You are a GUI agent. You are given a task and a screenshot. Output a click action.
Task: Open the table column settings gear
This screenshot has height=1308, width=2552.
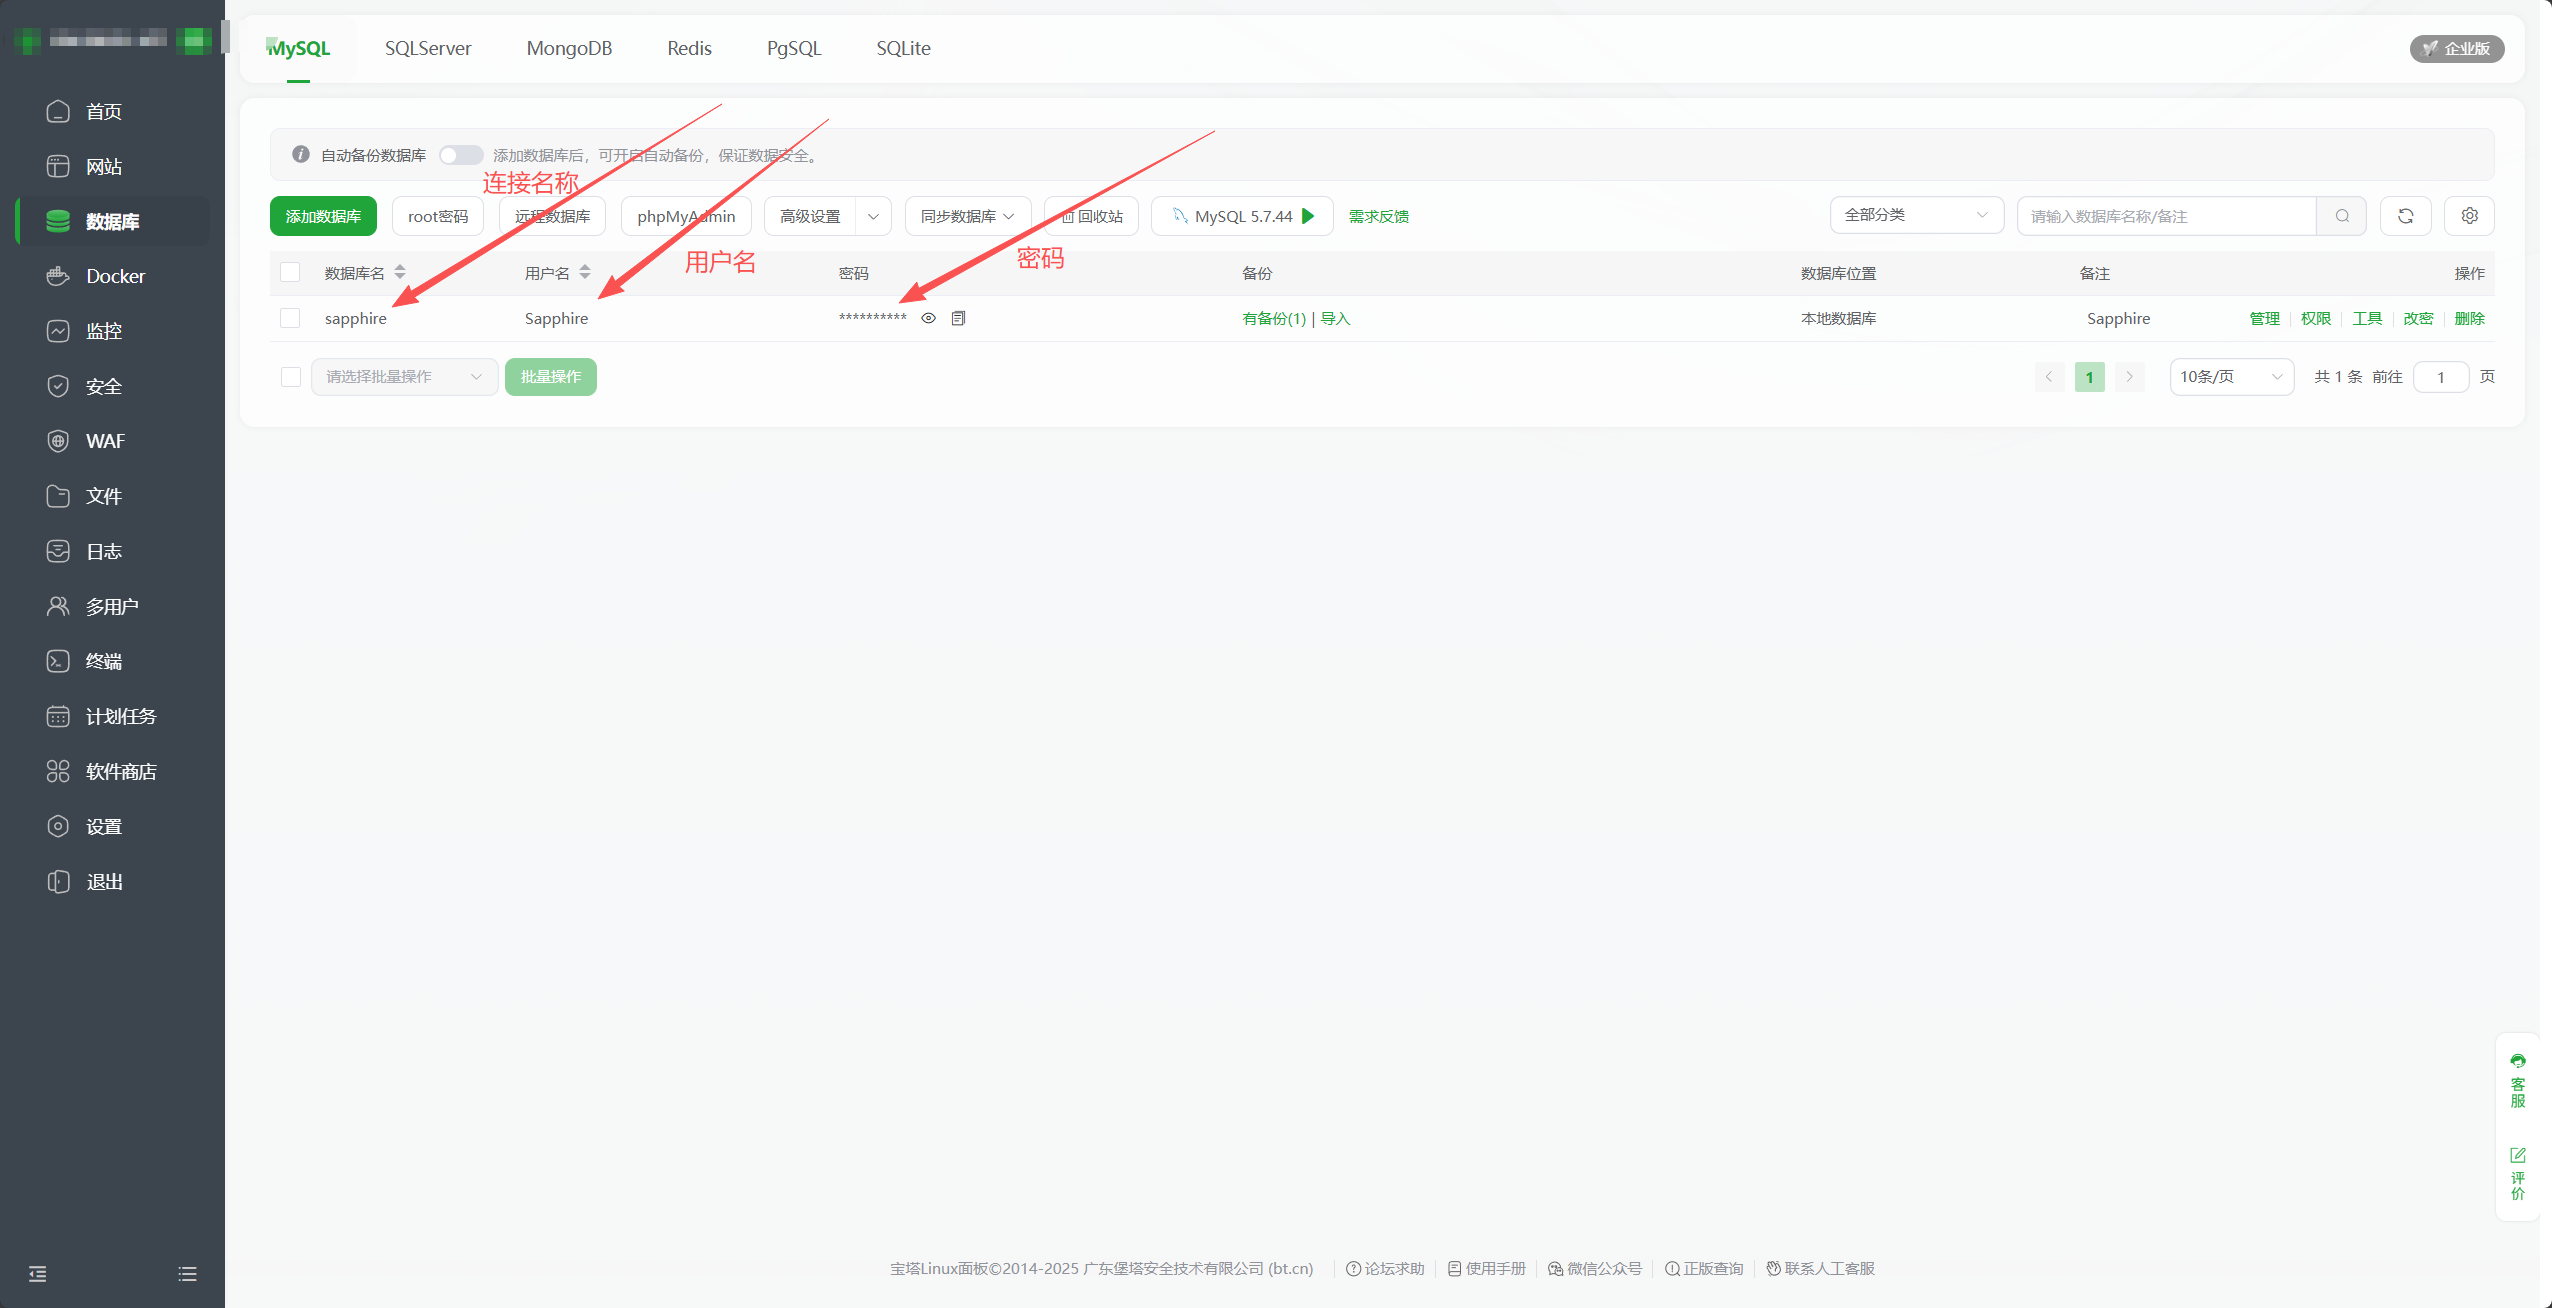click(2469, 216)
